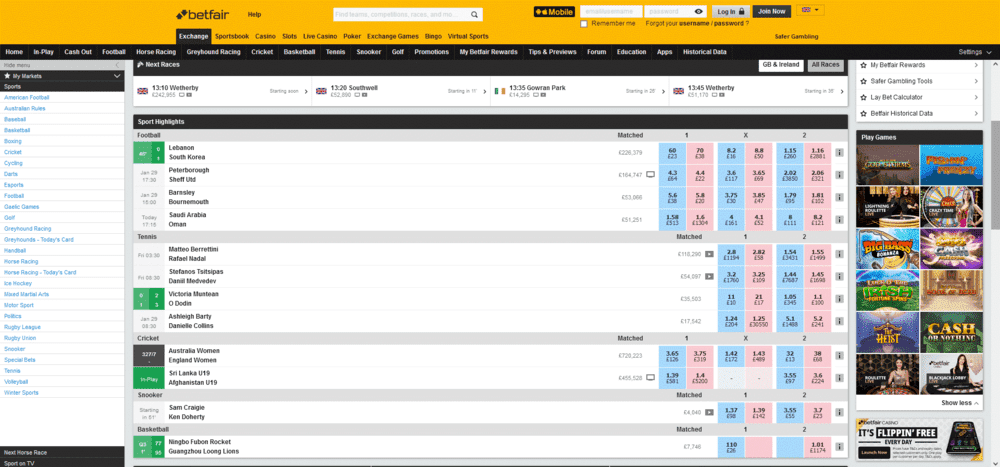Viewport: 1000px width, 467px height.
Task: Open 13:45 Wetherby race arrow
Action: (x=842, y=91)
